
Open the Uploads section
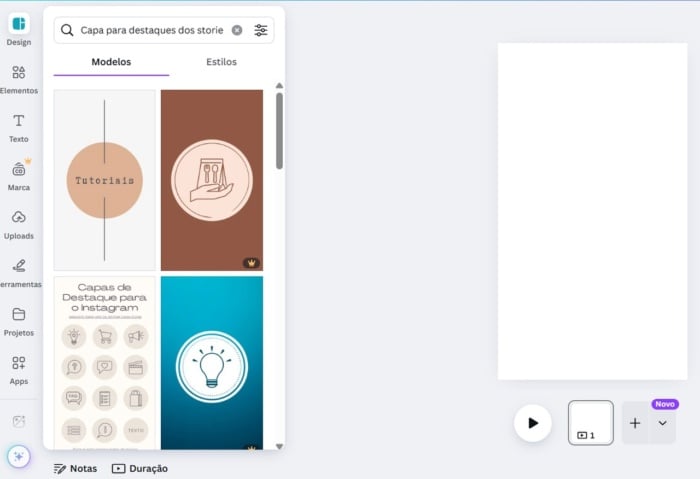point(19,225)
